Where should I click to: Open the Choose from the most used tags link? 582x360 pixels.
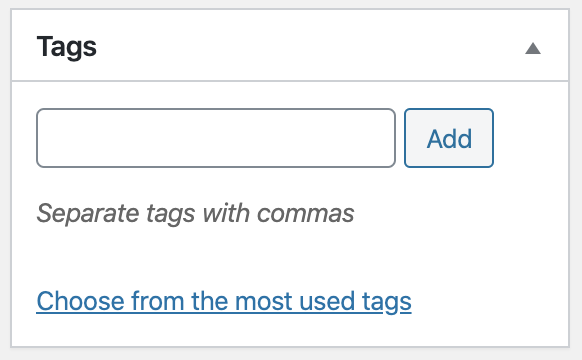point(224,301)
